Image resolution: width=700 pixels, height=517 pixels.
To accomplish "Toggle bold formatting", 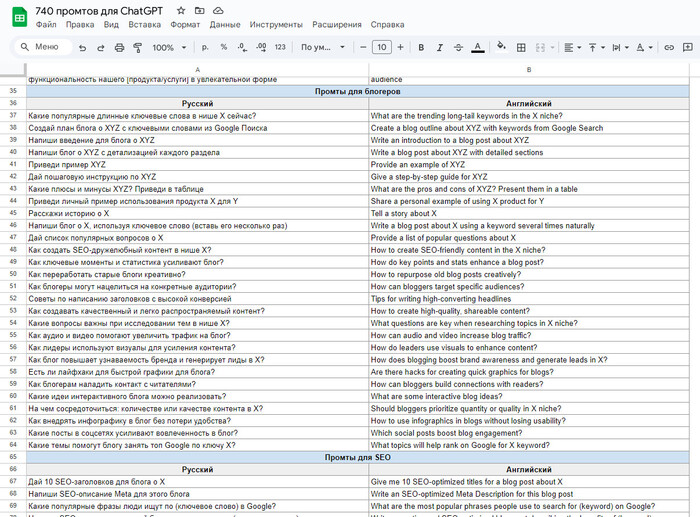I will [x=421, y=47].
